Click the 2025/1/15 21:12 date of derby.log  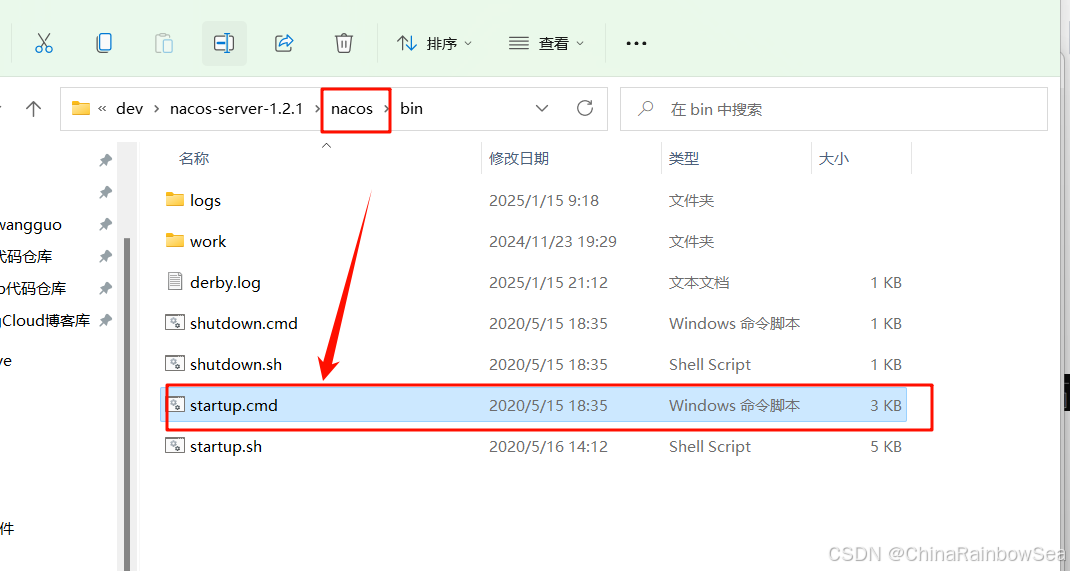(x=548, y=282)
